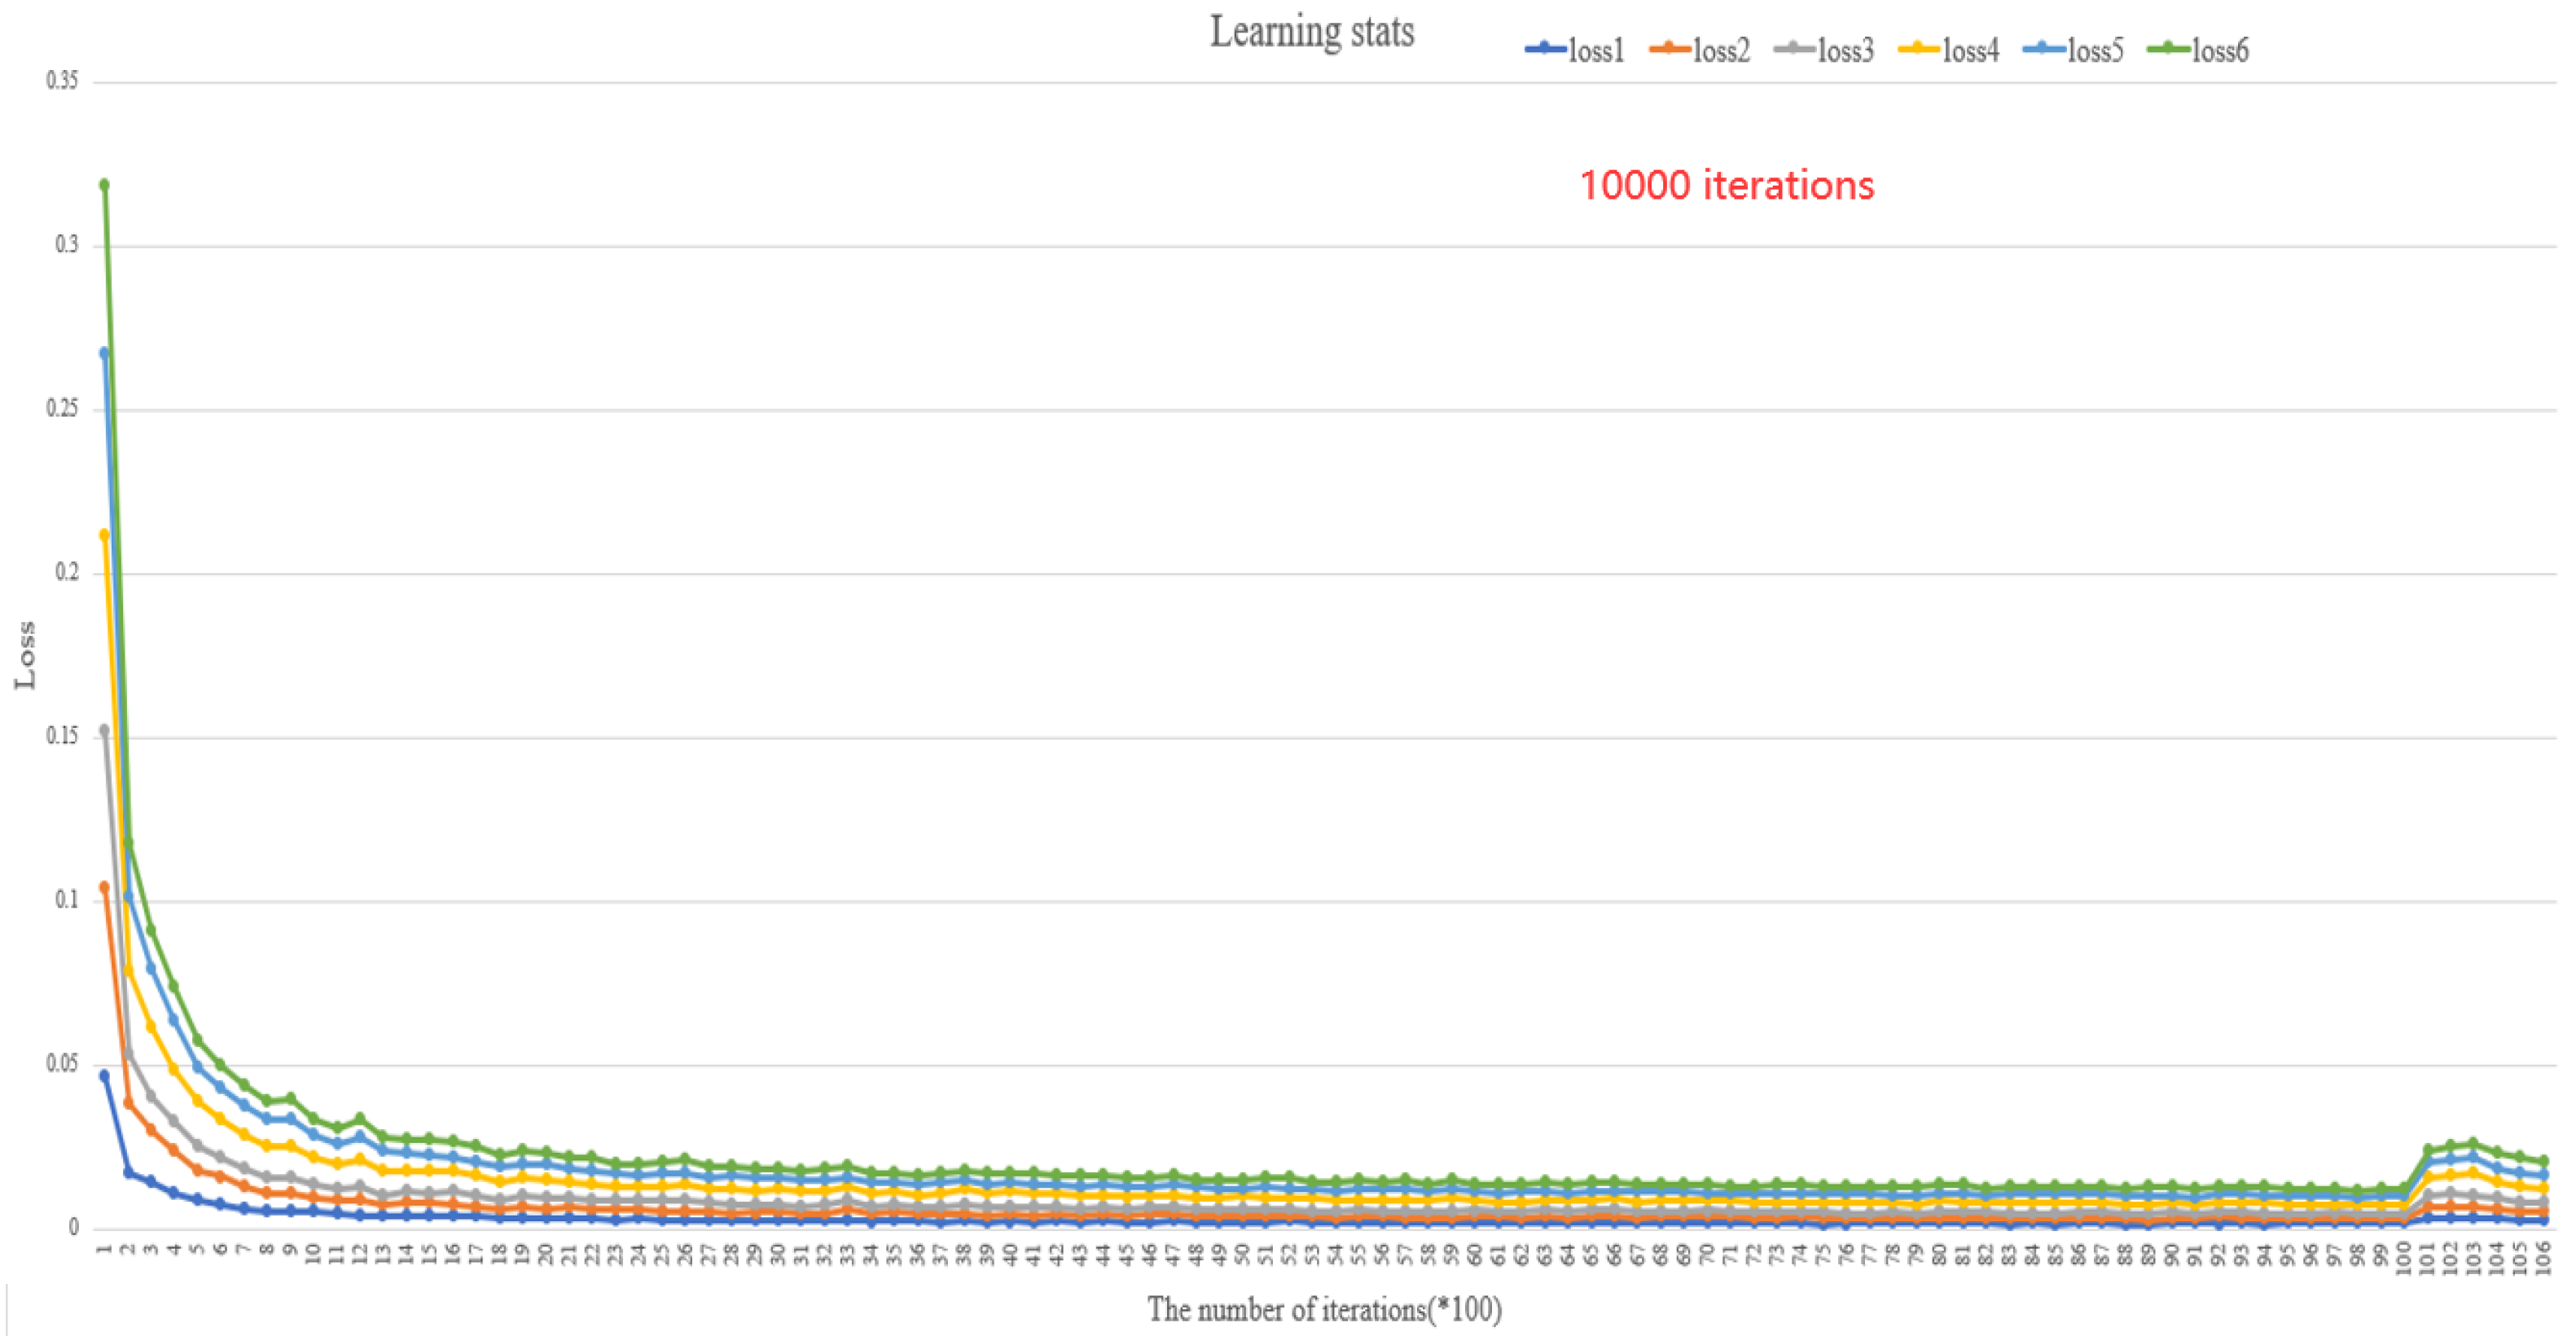Click the 0.35 y-axis tick label

point(62,81)
